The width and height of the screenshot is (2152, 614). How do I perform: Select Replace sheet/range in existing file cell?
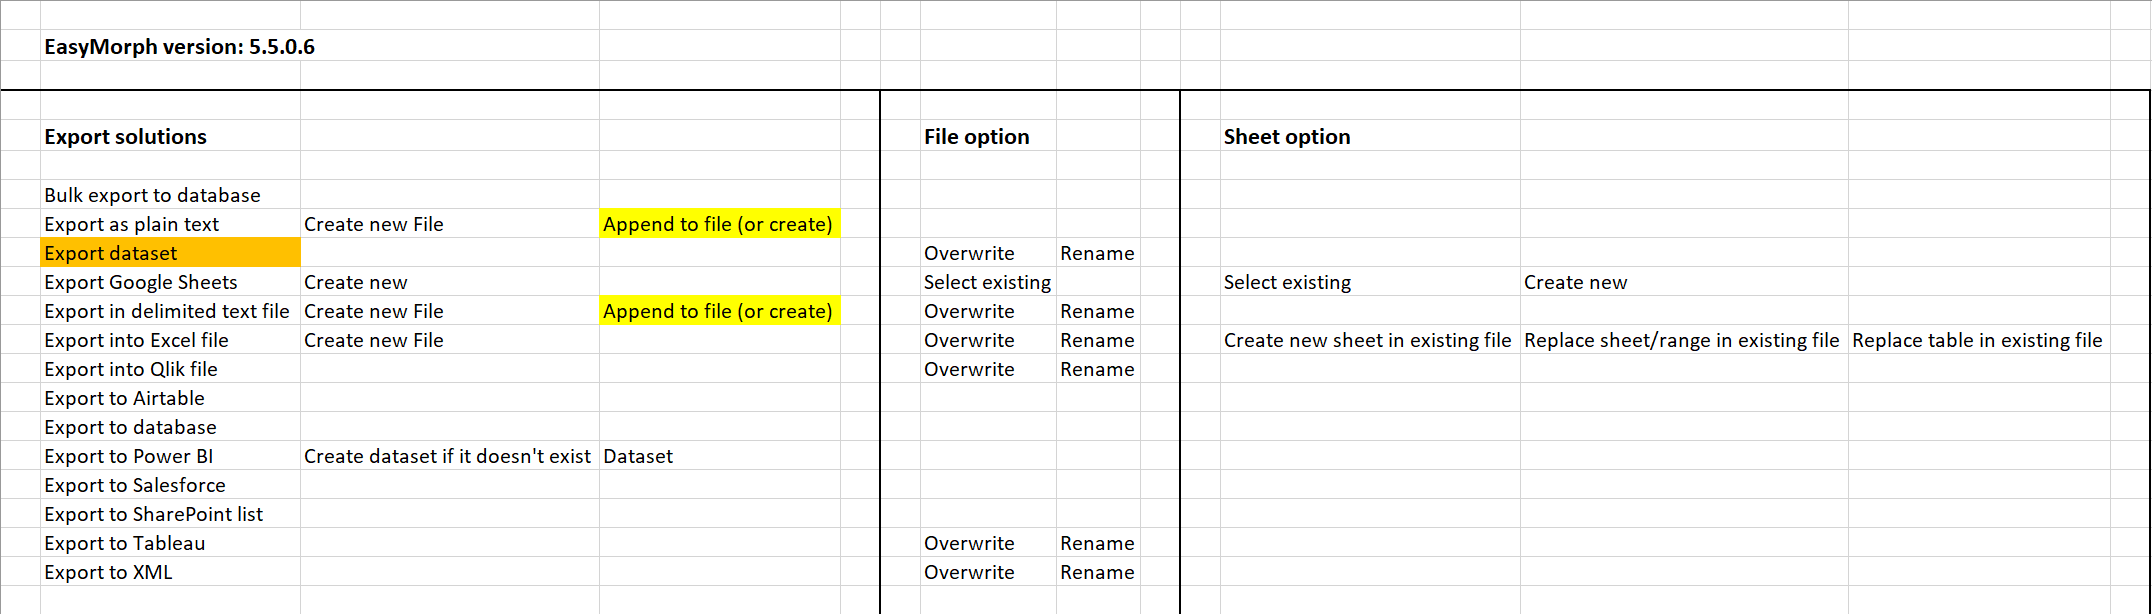pos(1683,340)
